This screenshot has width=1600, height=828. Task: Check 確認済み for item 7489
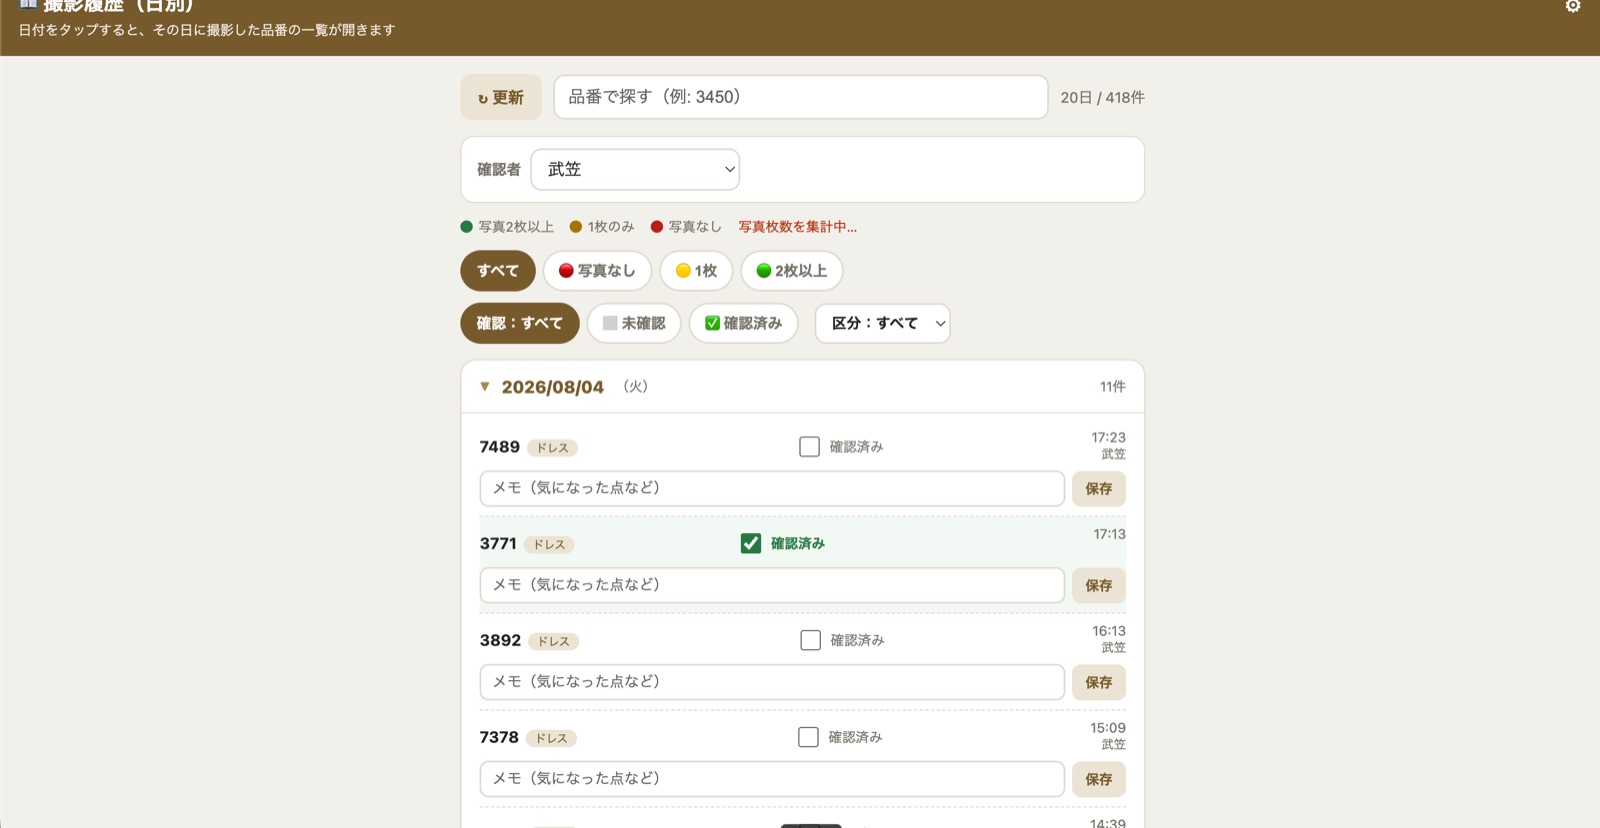tap(810, 447)
